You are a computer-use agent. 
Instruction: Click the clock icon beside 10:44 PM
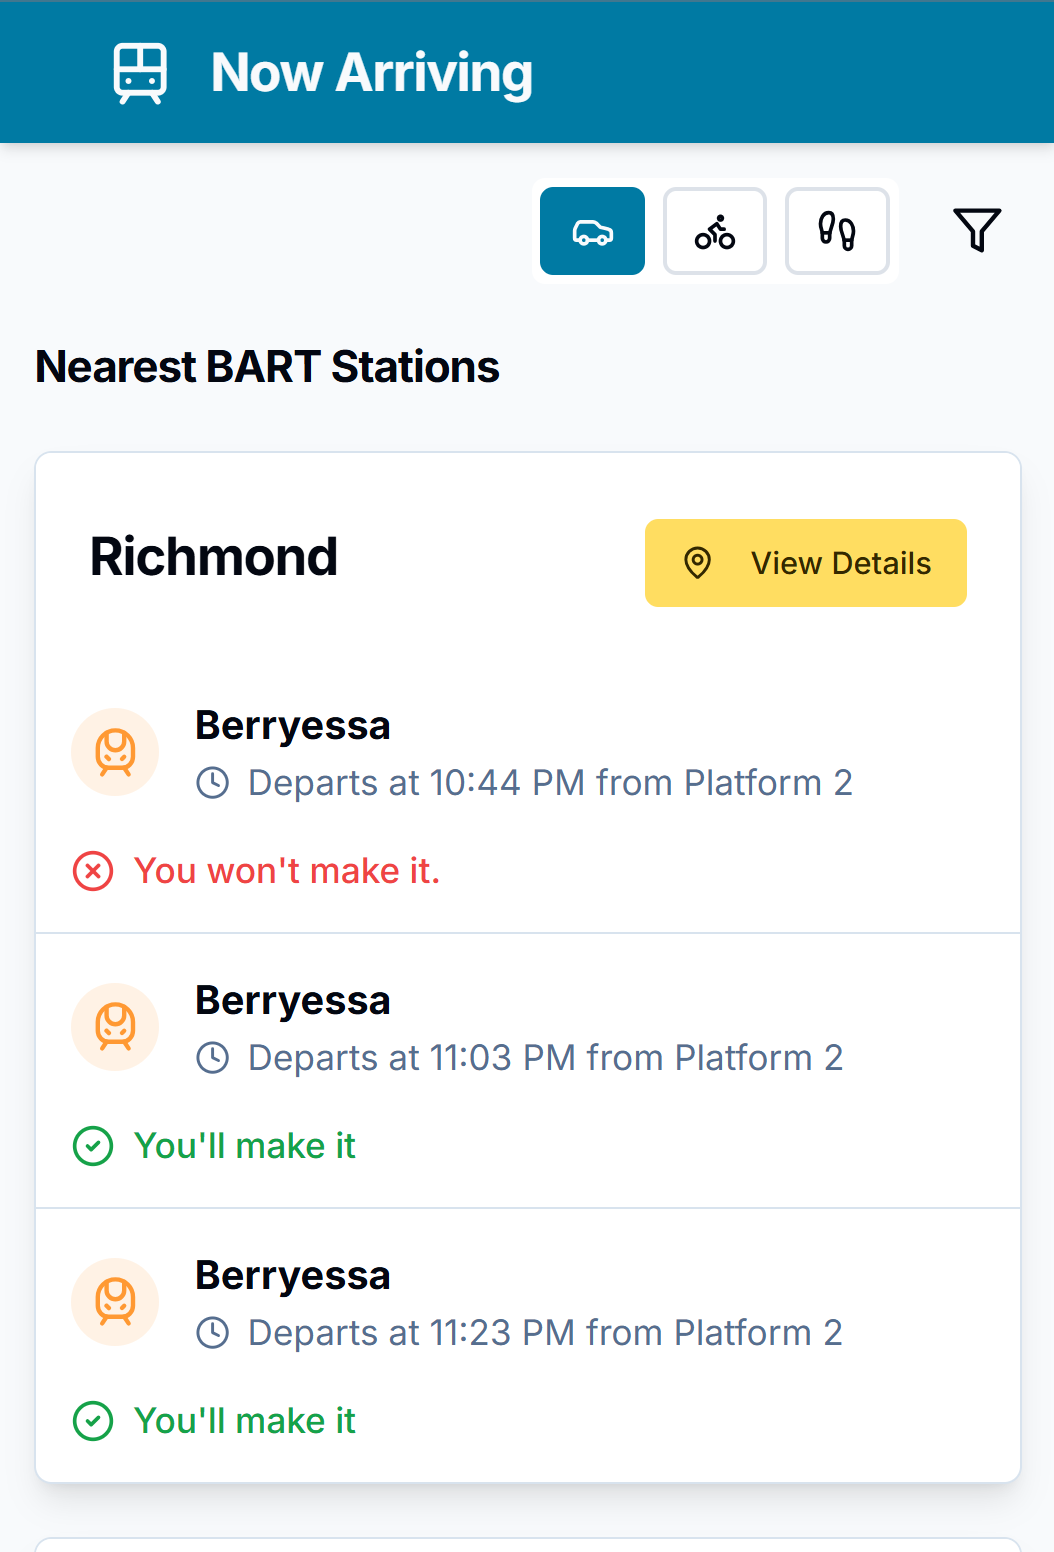[x=213, y=782]
